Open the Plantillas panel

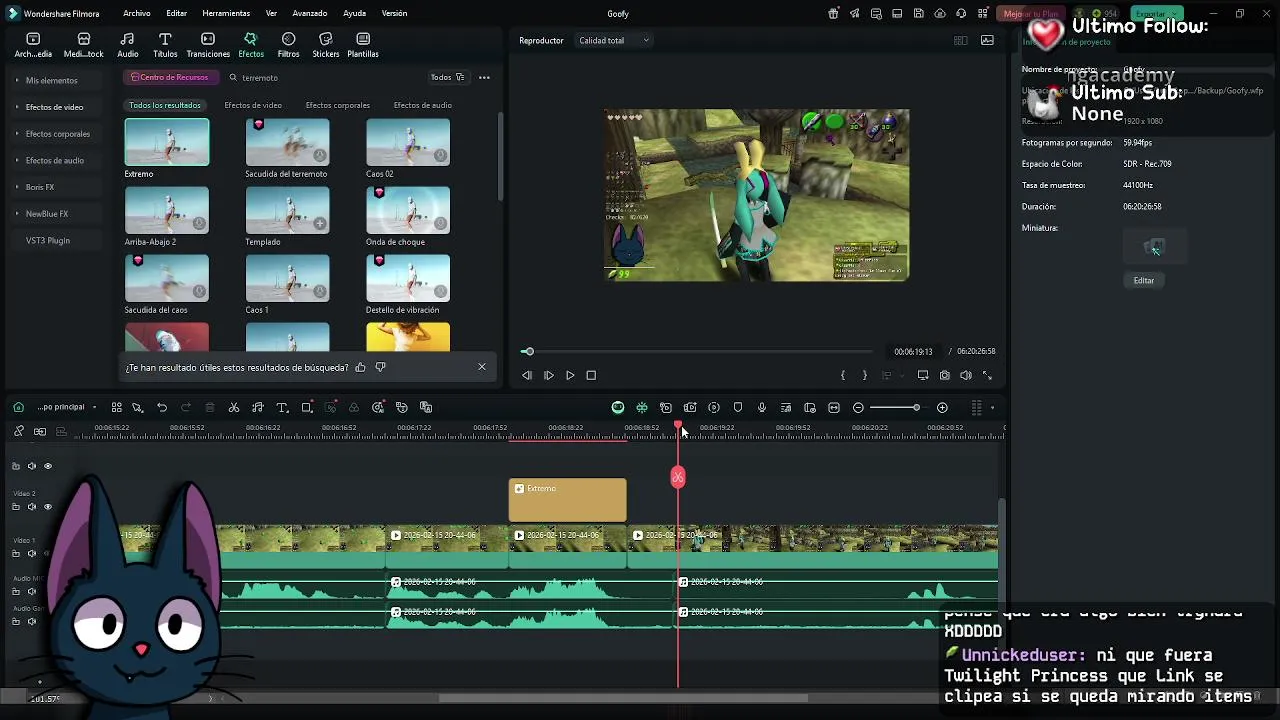(363, 45)
